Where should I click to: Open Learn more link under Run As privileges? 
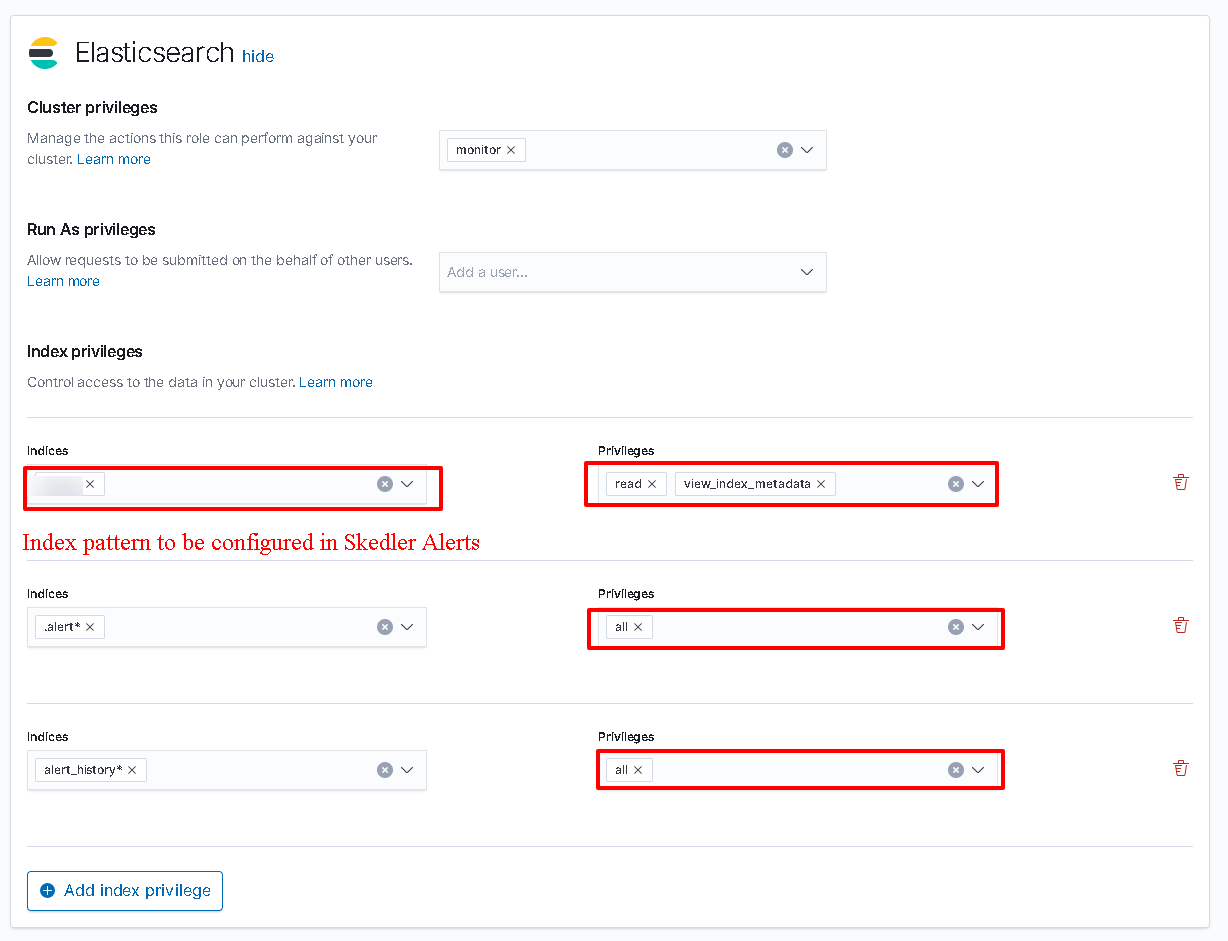63,281
